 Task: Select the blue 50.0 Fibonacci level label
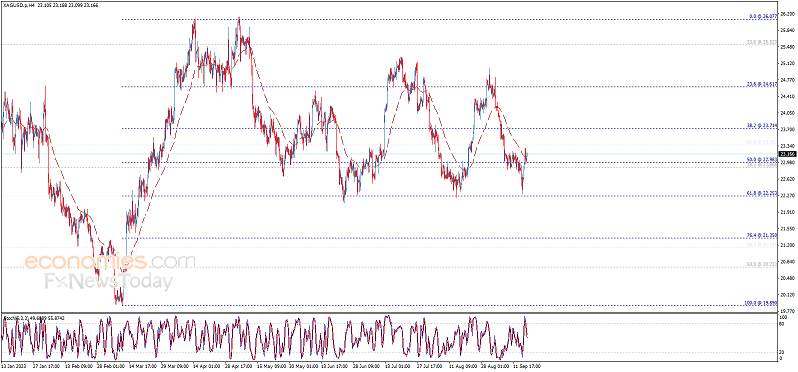(762, 160)
